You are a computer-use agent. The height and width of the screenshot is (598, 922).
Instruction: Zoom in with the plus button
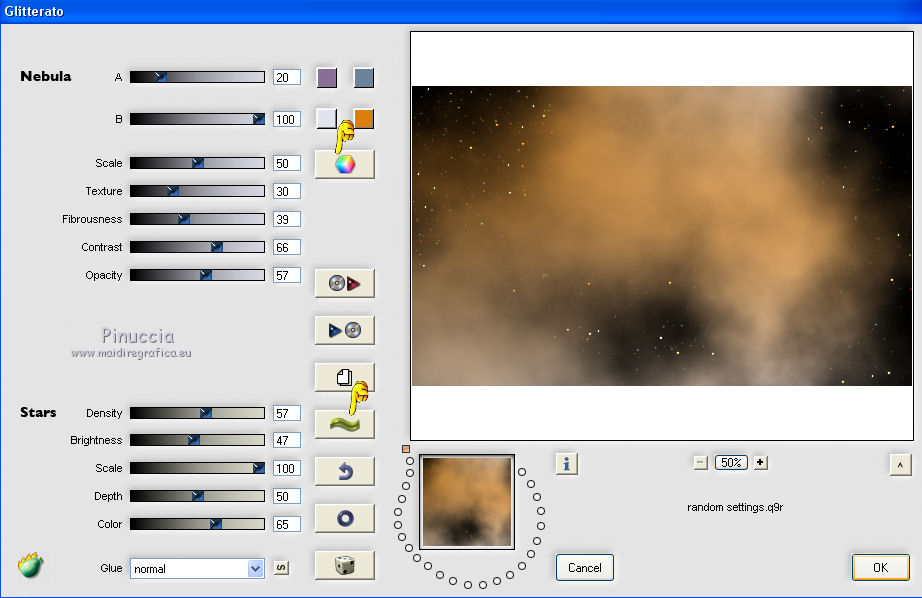coord(760,463)
